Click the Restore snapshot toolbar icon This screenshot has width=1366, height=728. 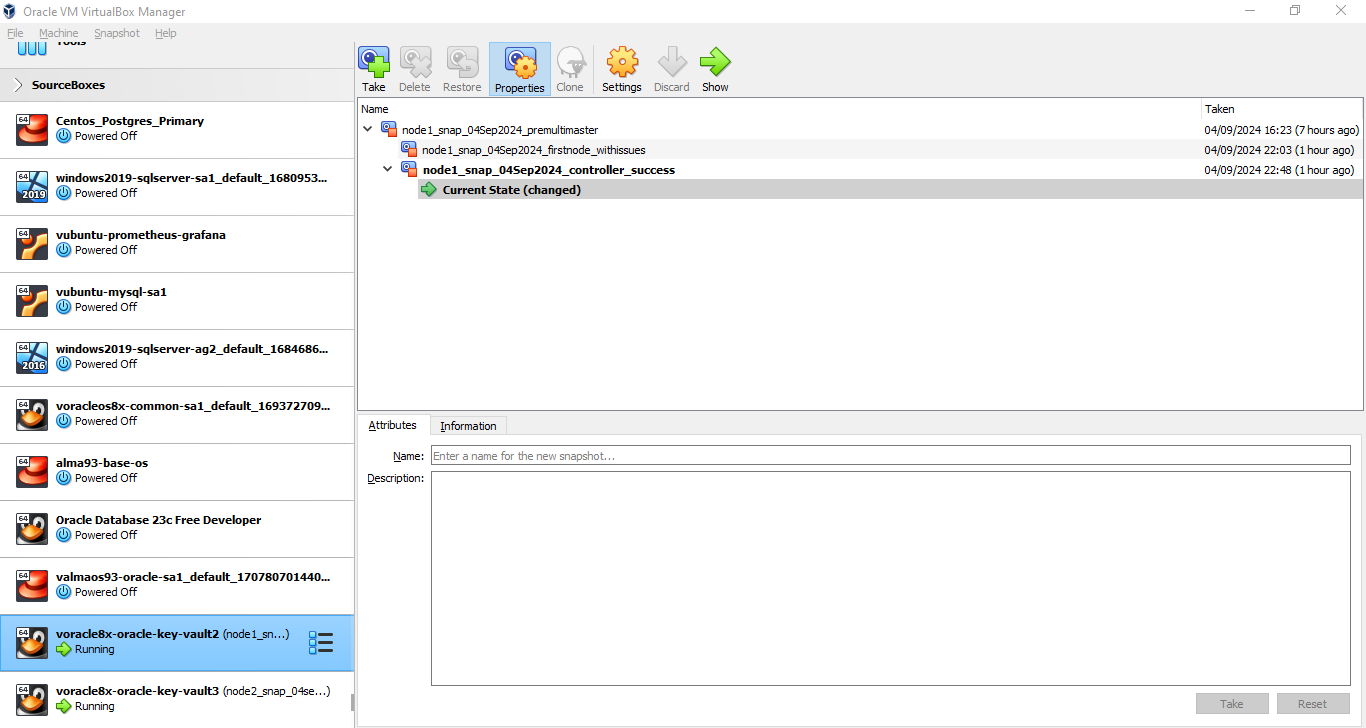[x=462, y=62]
